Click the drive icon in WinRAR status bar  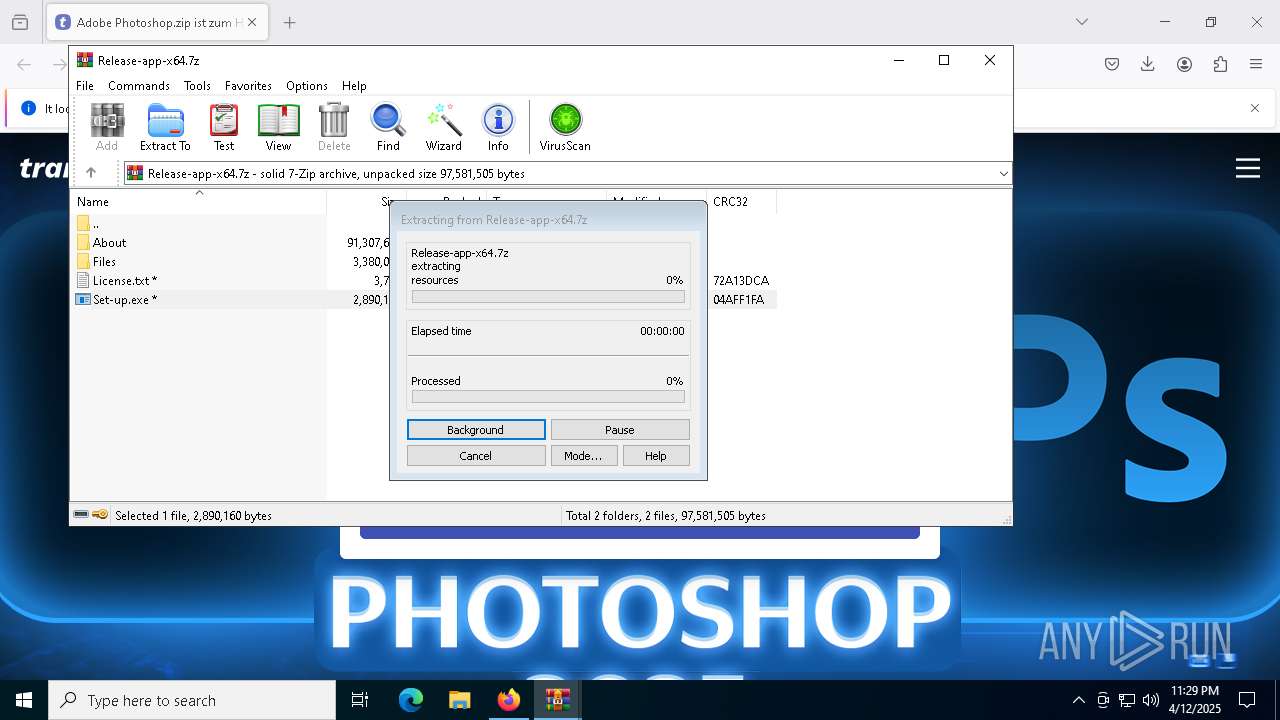[x=81, y=515]
